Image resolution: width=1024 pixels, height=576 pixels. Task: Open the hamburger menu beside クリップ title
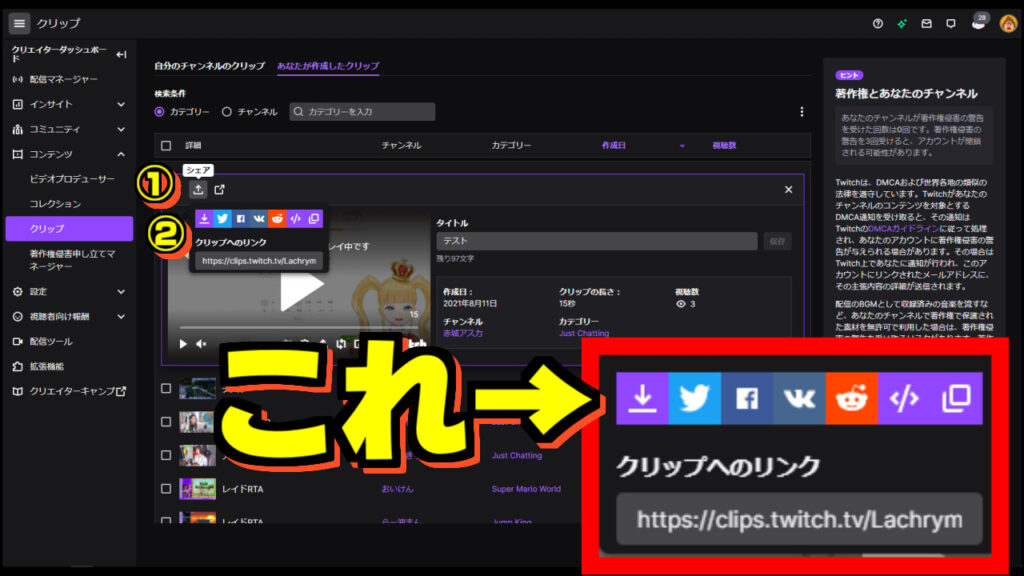(x=19, y=24)
